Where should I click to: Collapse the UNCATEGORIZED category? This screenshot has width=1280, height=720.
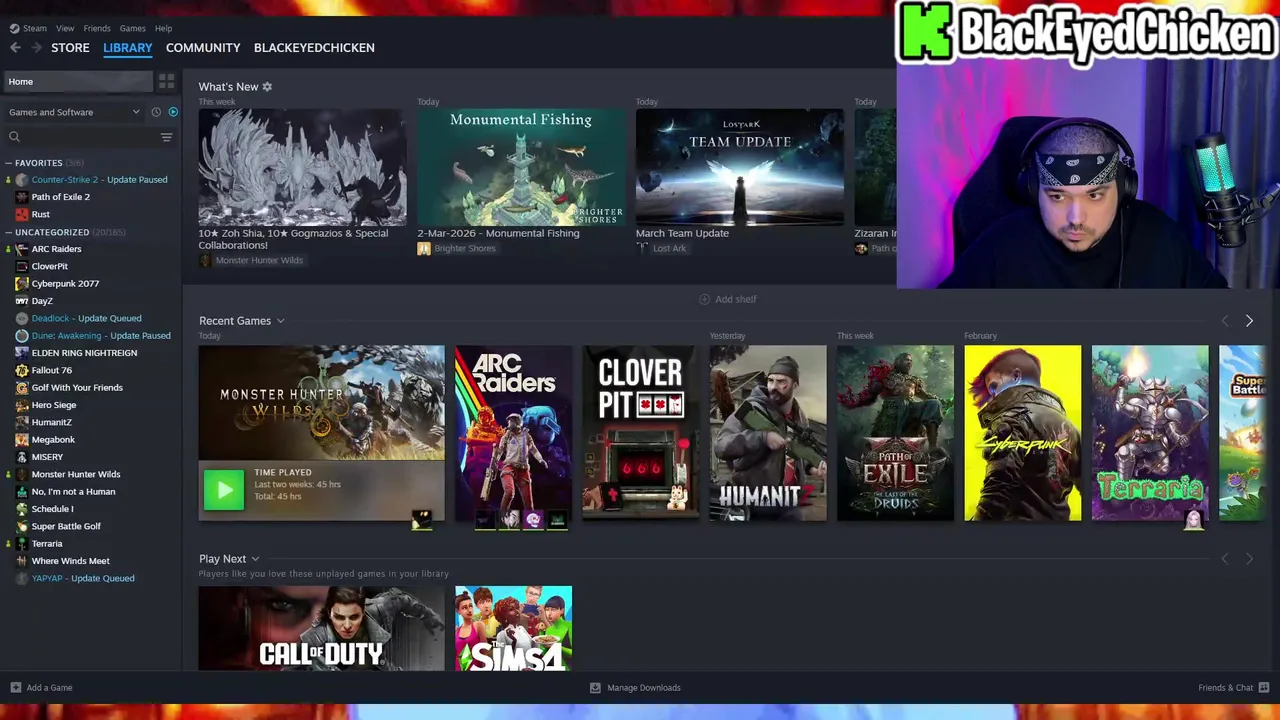click(x=9, y=232)
